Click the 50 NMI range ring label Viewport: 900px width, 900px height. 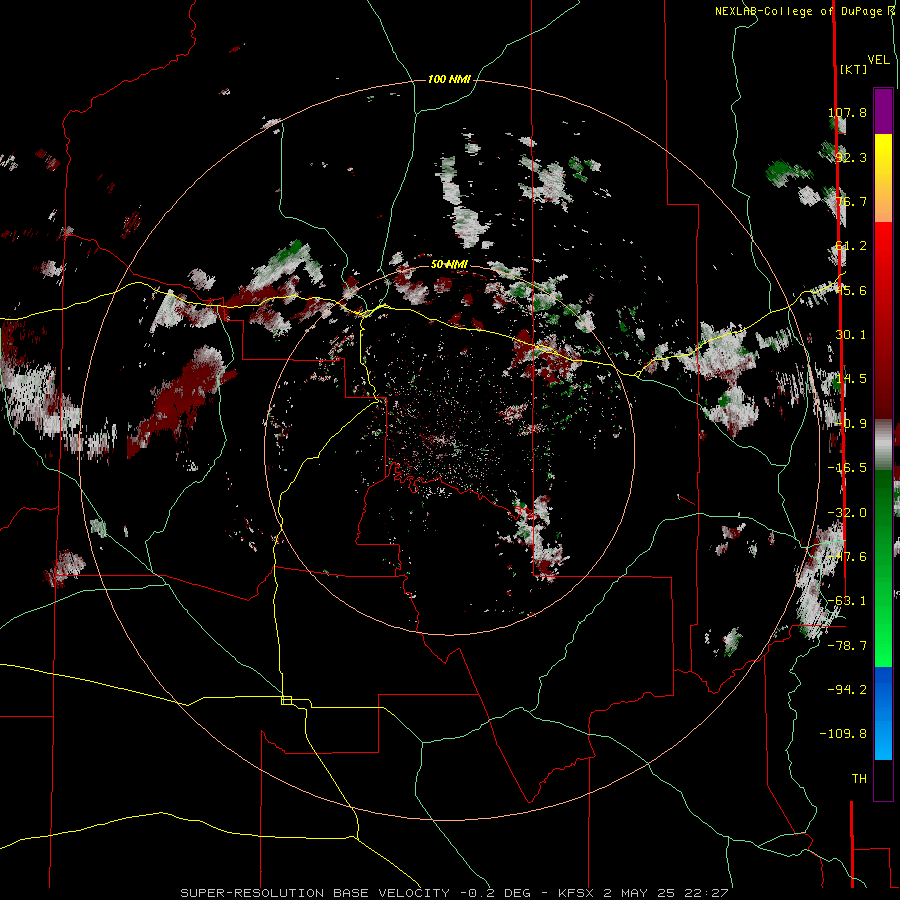[x=449, y=264]
